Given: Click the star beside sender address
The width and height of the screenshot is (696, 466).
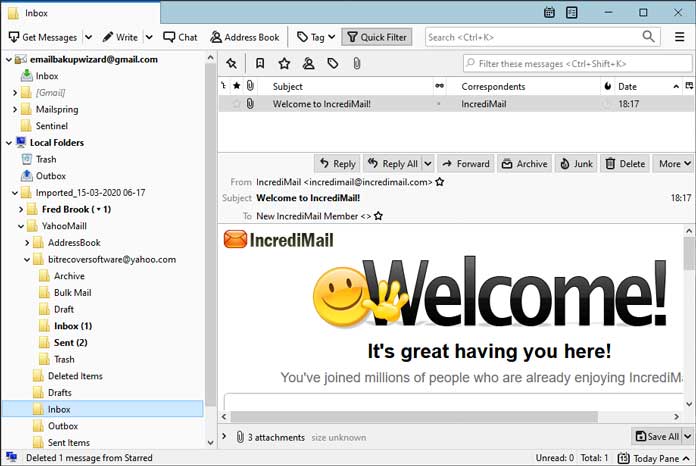Looking at the screenshot, I should tap(439, 182).
